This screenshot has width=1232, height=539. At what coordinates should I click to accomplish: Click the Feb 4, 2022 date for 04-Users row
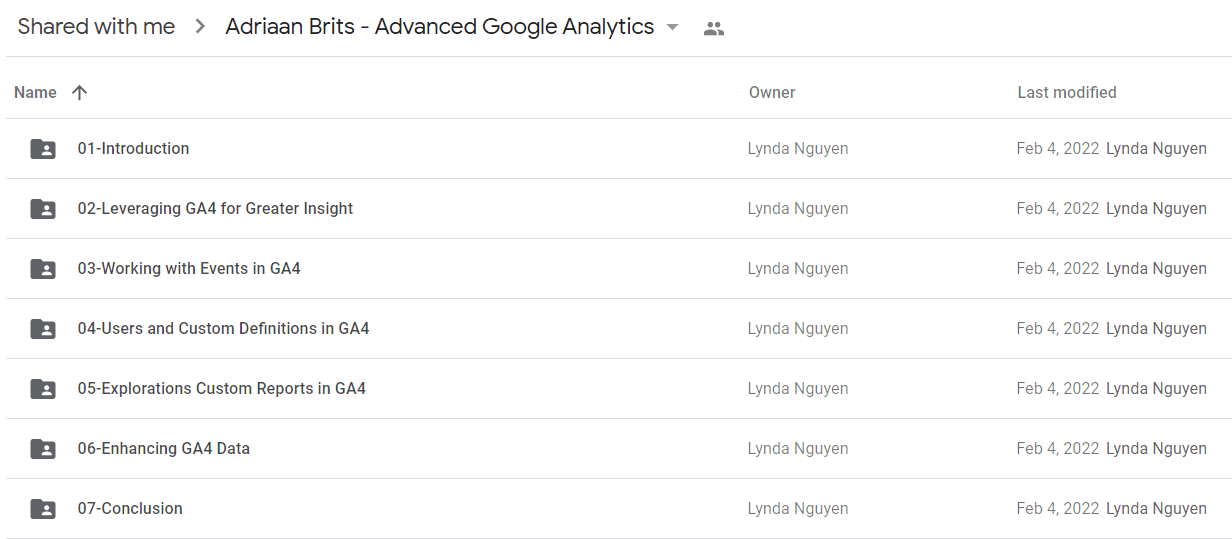coord(1058,328)
